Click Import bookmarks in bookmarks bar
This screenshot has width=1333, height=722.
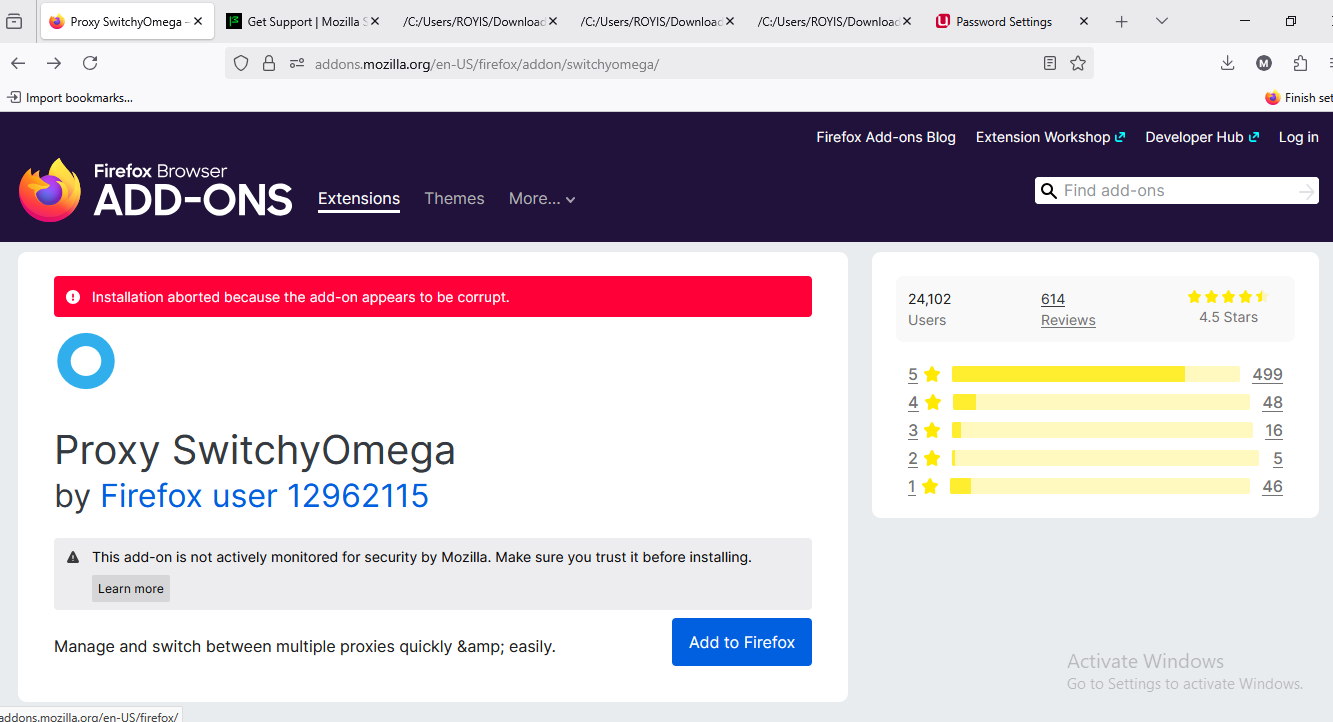pyautogui.click(x=70, y=97)
